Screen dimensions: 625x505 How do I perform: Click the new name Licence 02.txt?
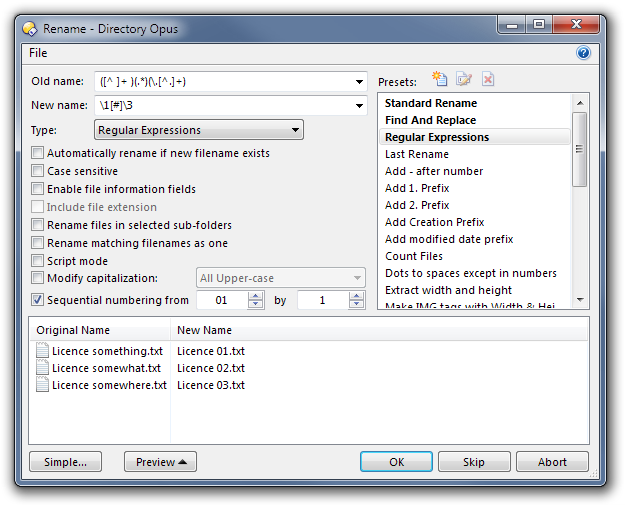click(x=211, y=368)
